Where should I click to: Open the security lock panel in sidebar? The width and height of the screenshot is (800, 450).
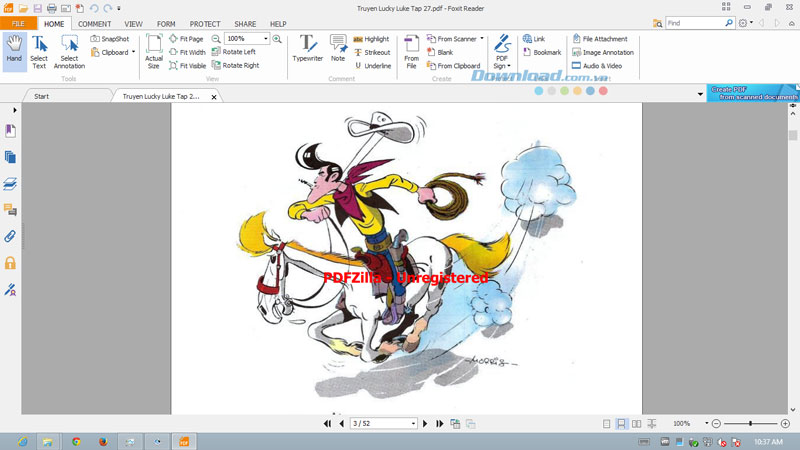click(10, 263)
